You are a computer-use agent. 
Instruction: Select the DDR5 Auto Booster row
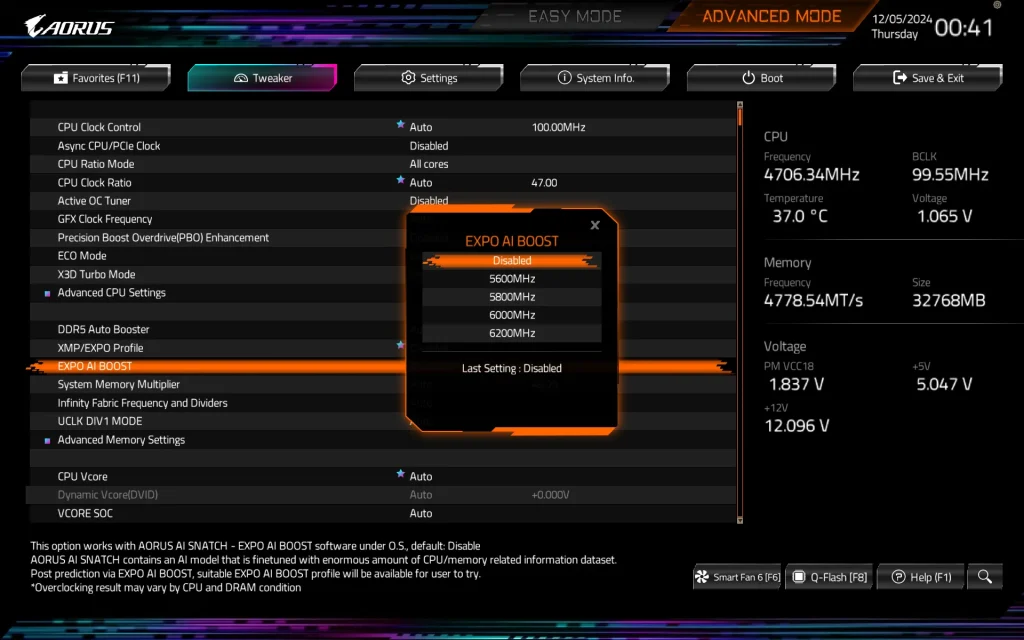383,329
